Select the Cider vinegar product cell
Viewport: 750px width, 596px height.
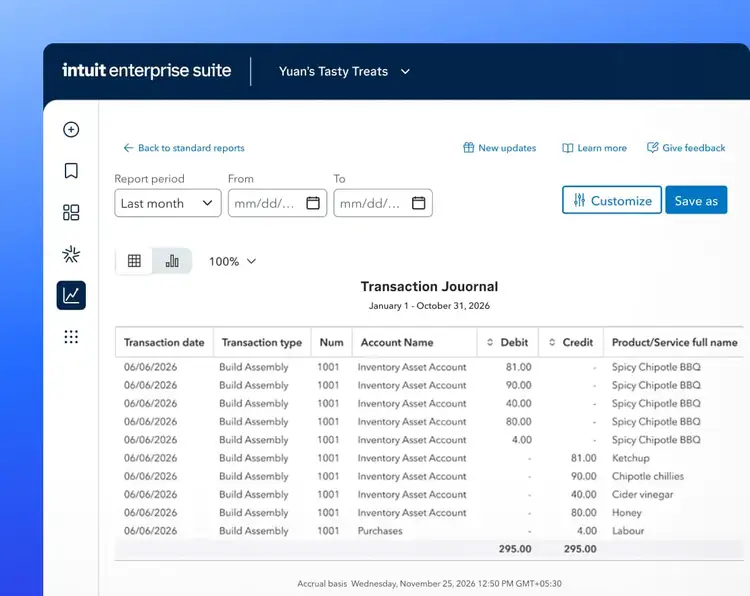coord(642,495)
